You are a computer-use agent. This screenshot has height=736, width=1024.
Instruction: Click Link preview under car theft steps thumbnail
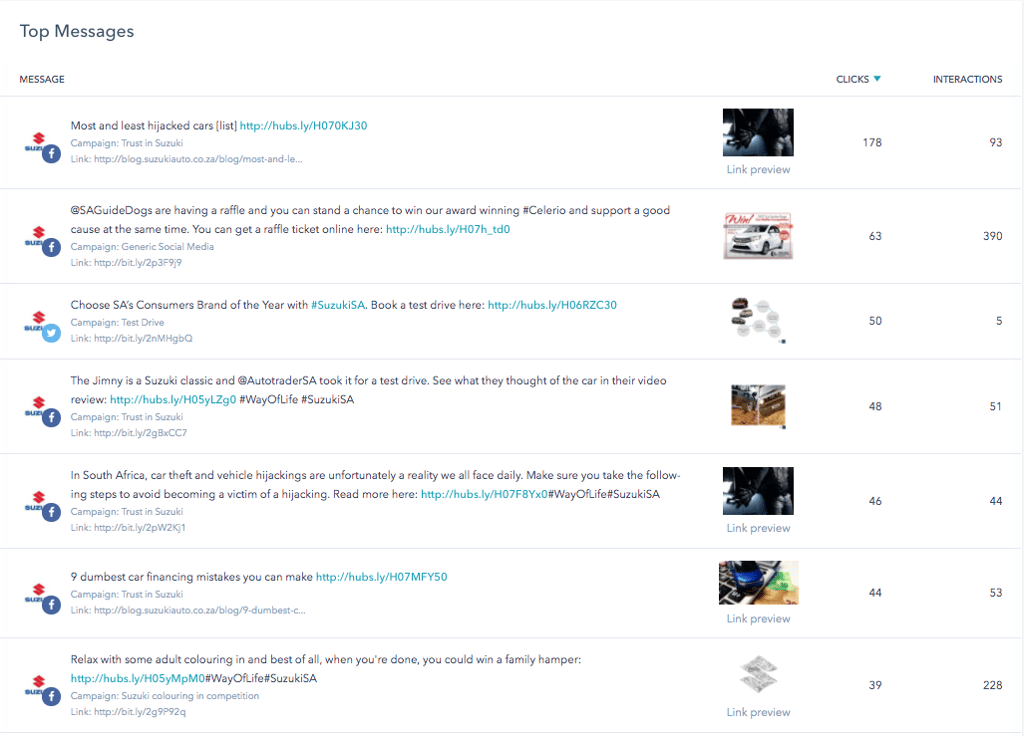click(758, 528)
